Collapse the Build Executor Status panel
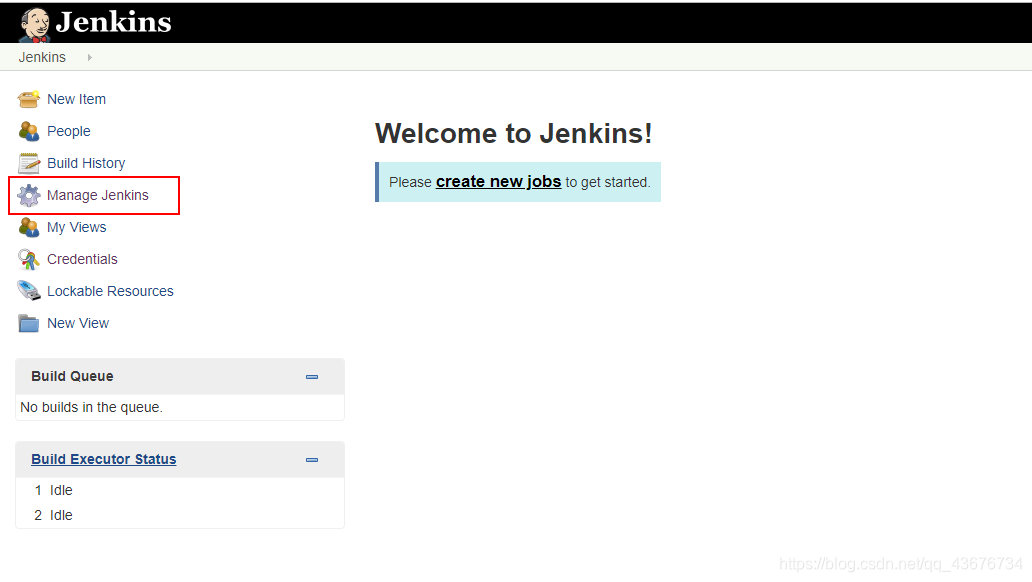This screenshot has height=582, width=1032. pos(312,460)
